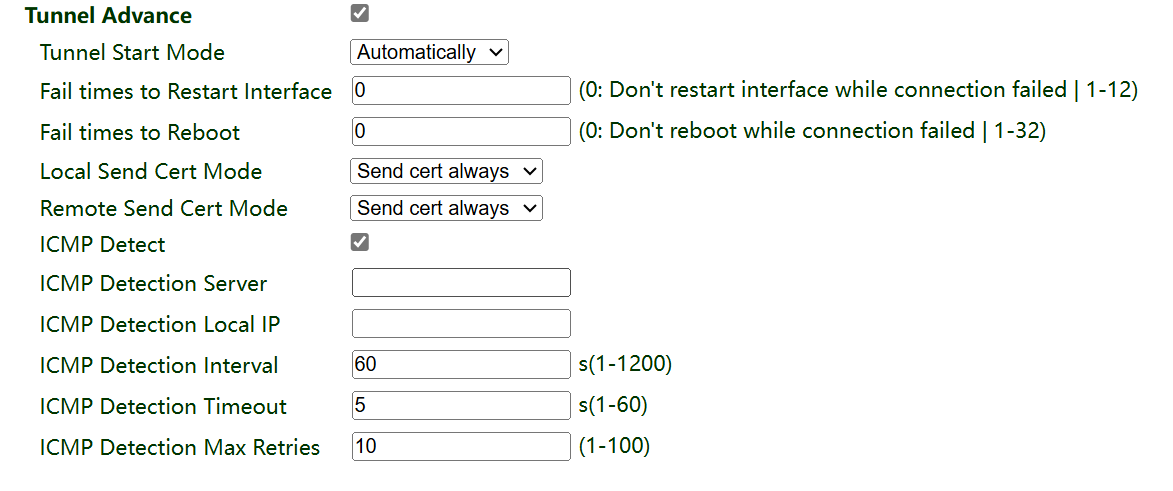Viewport: 1173px width, 491px height.
Task: Open the Remote Send Cert Mode dropdown
Action: 446,208
